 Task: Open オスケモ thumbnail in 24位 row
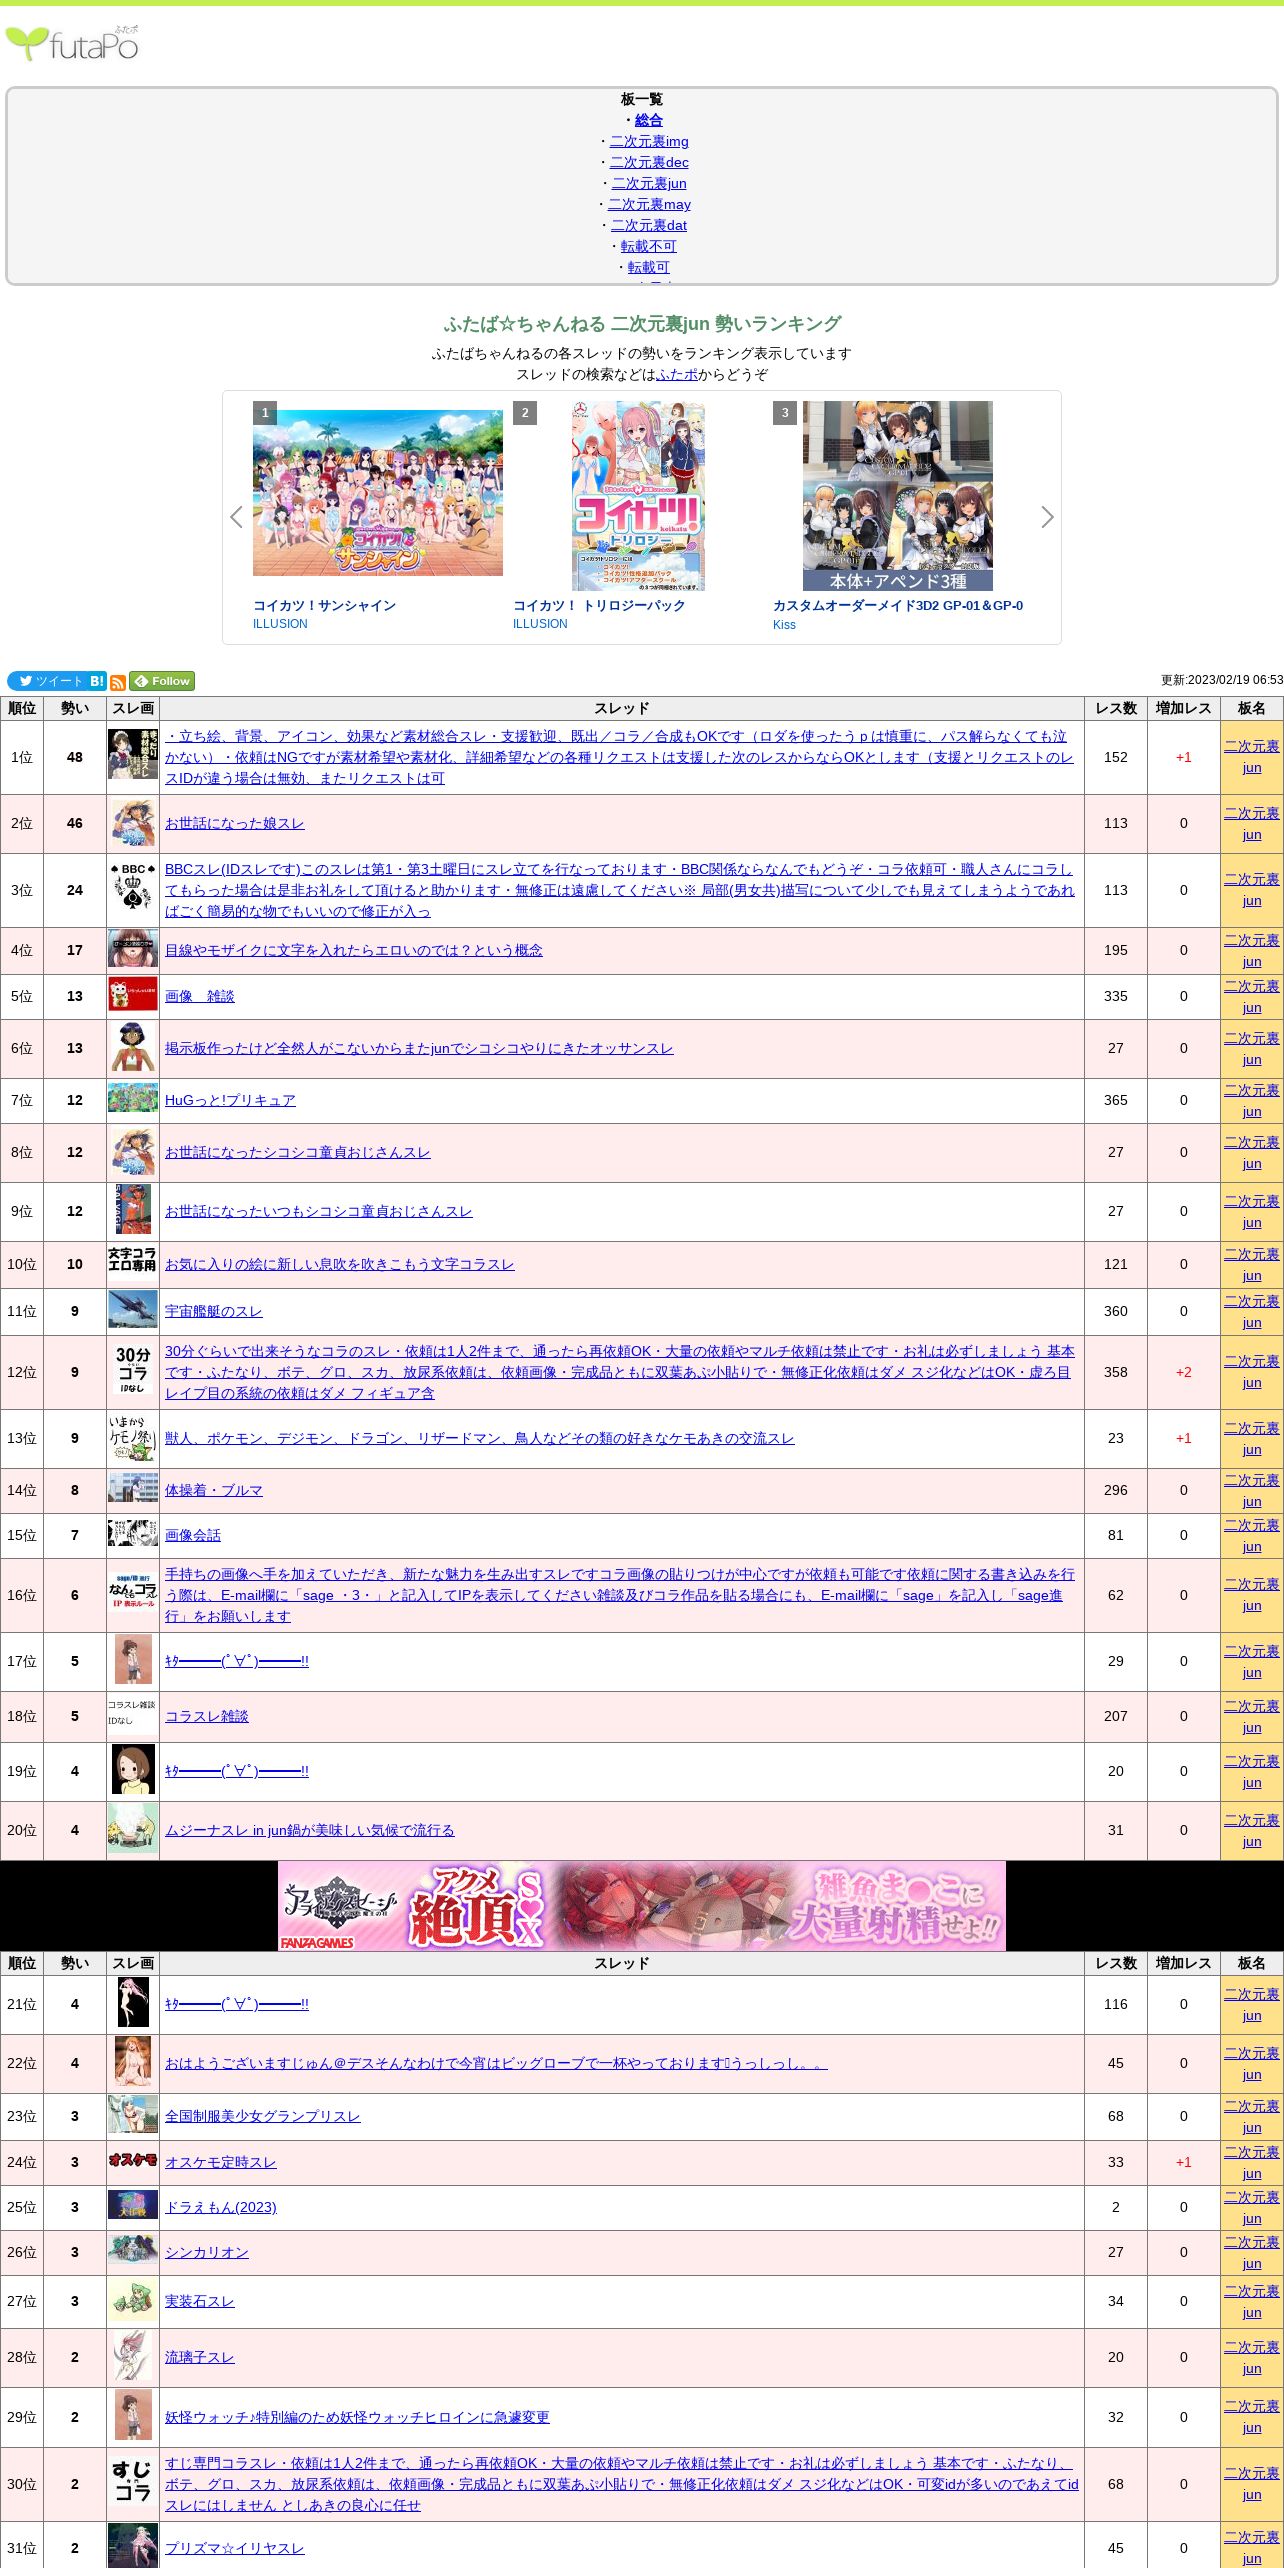point(133,2160)
